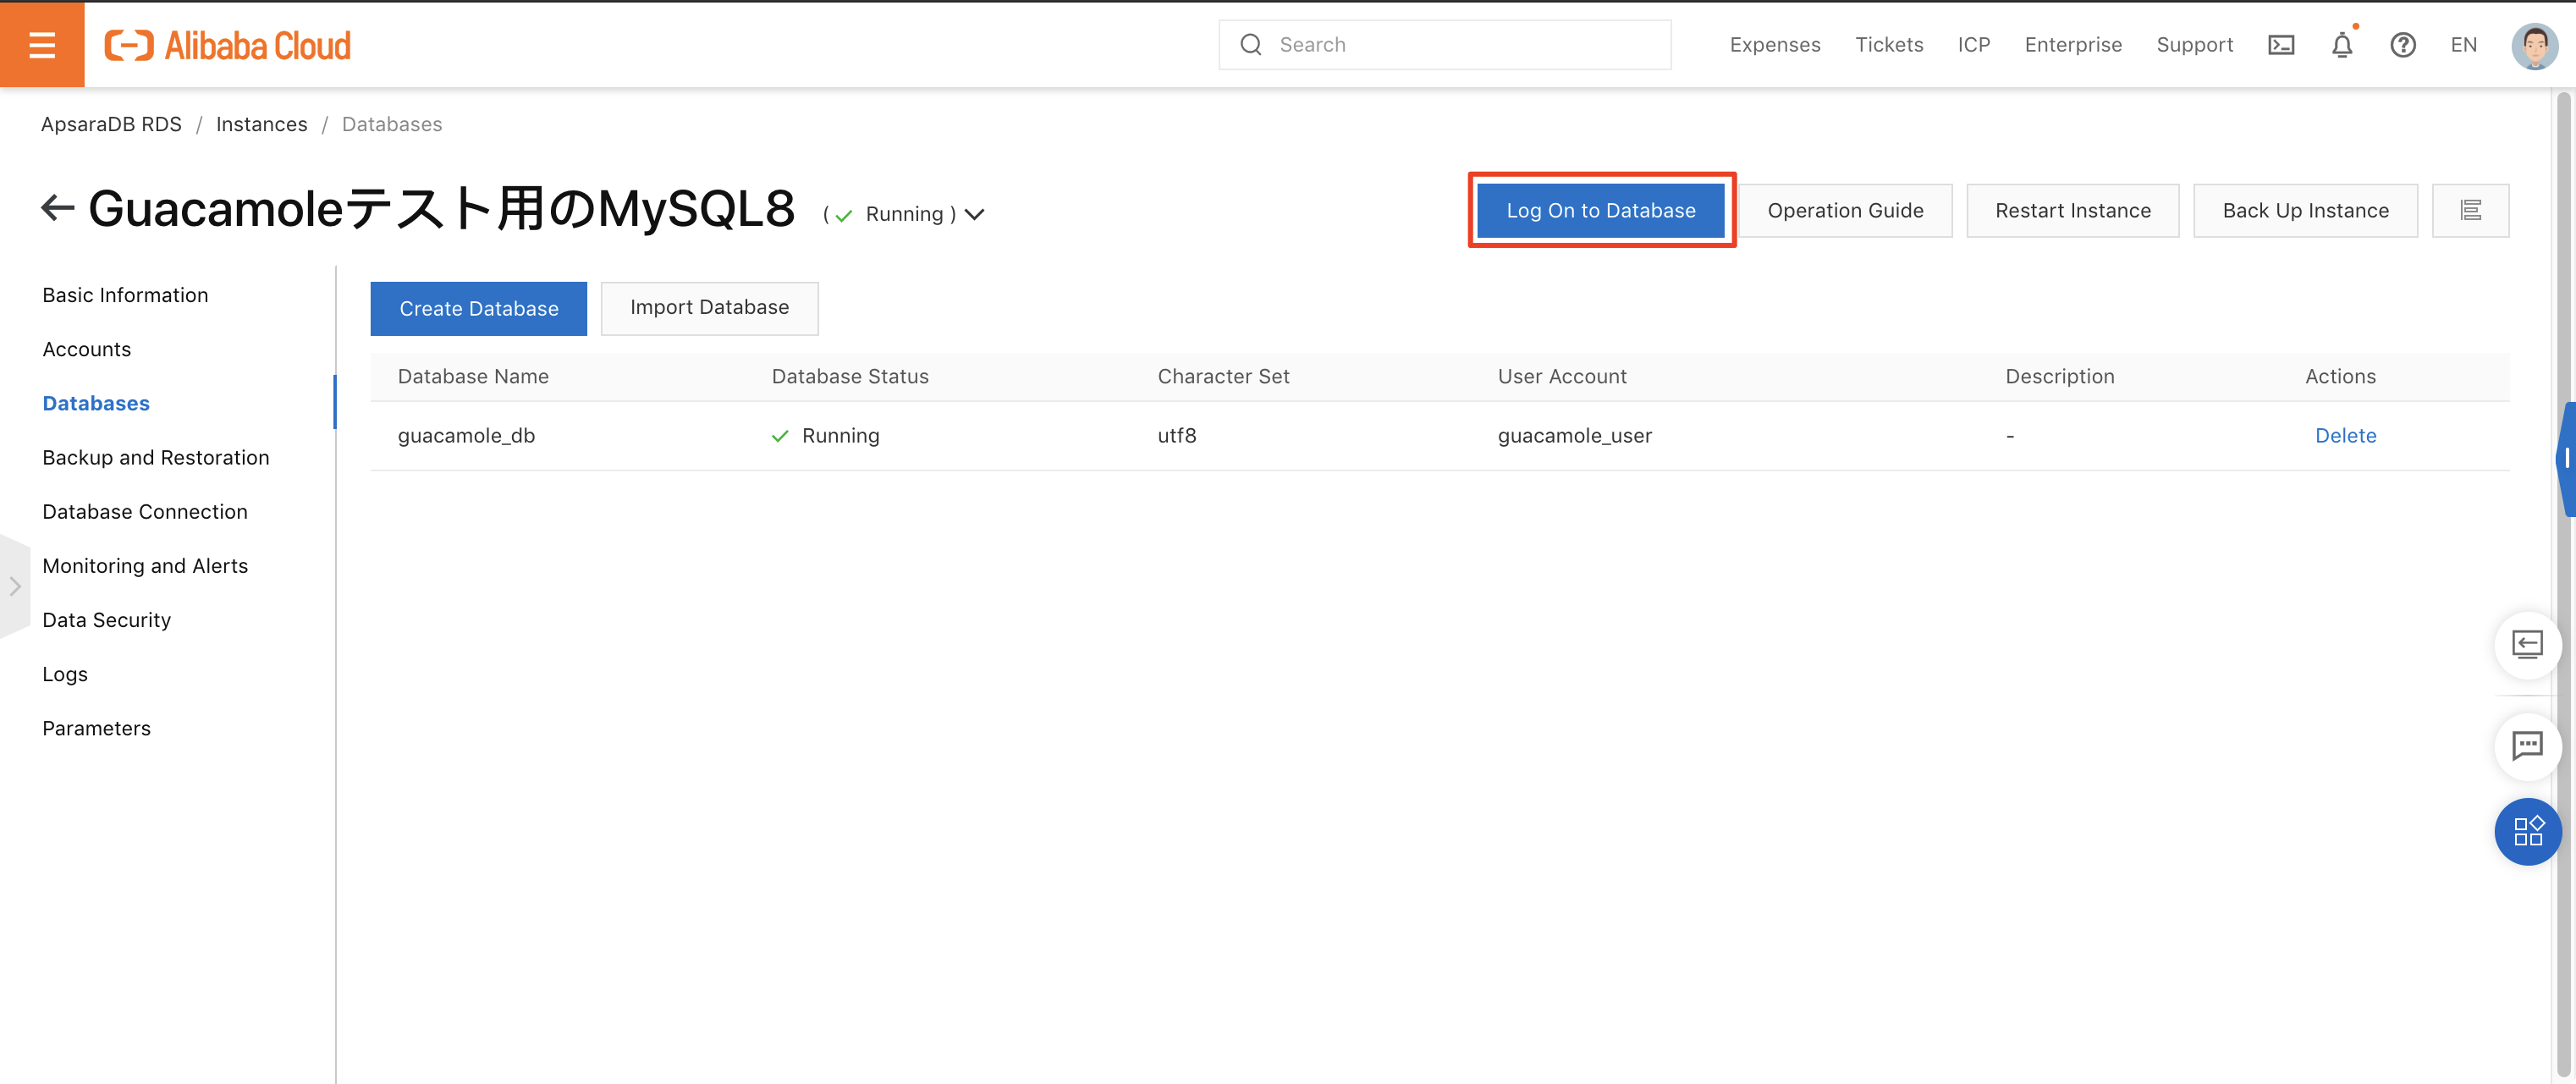
Task: Click Restart Instance
Action: click(x=2072, y=210)
